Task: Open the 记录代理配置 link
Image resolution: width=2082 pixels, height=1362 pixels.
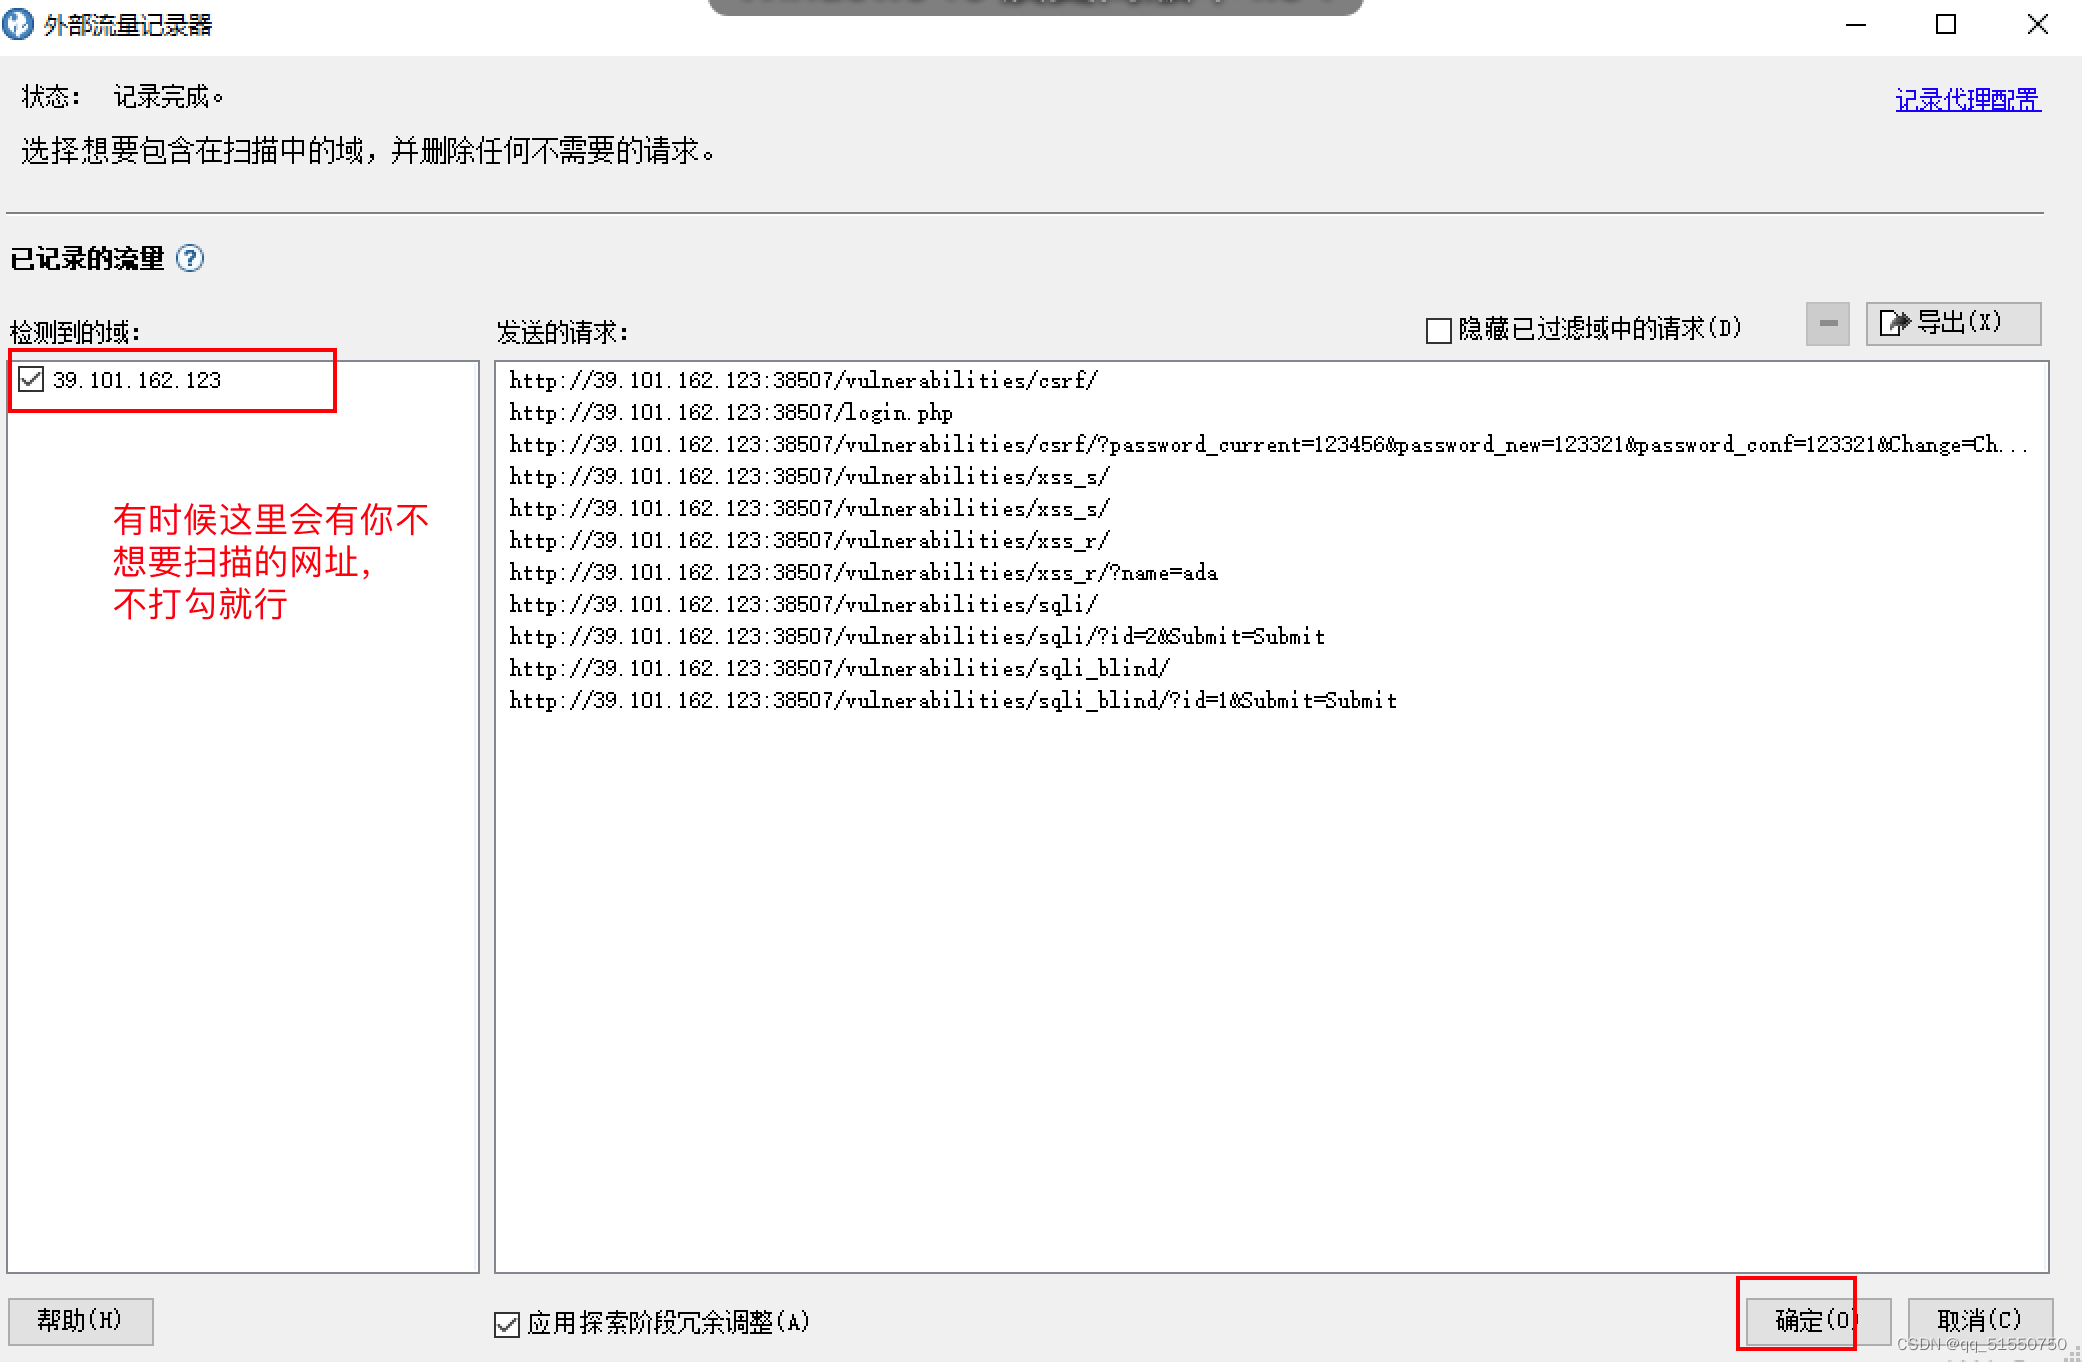Action: pos(1968,99)
